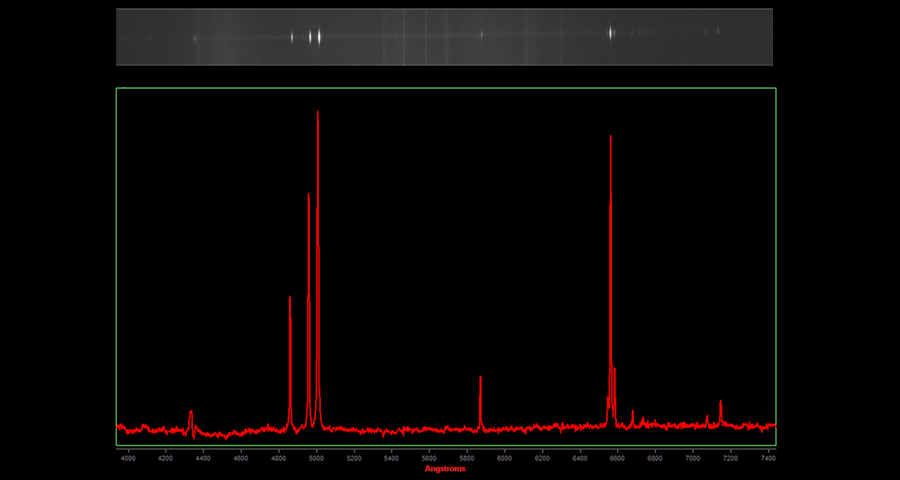The height and width of the screenshot is (480, 900).
Task: Click the 4000 label on the x-axis
Action: (x=128, y=458)
